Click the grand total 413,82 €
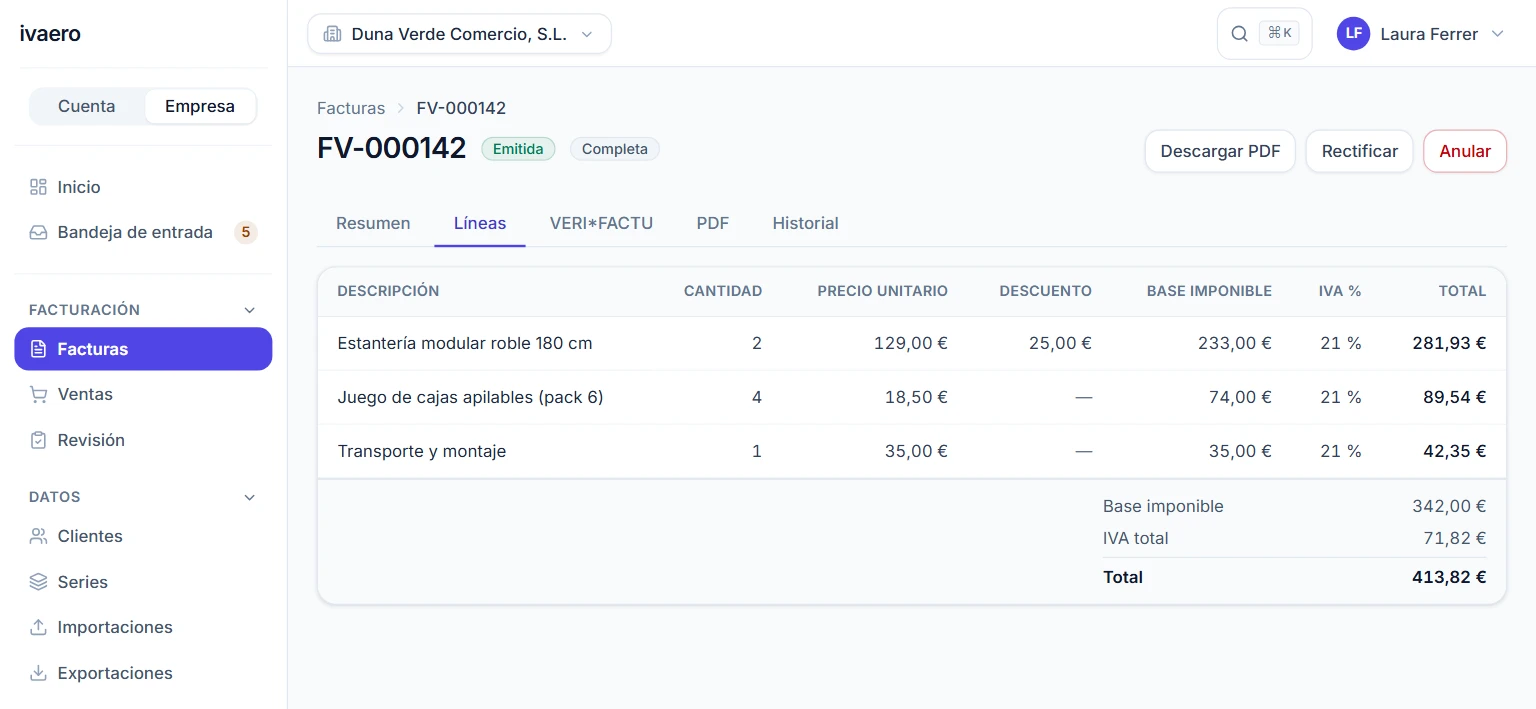This screenshot has width=1536, height=709. [1449, 577]
